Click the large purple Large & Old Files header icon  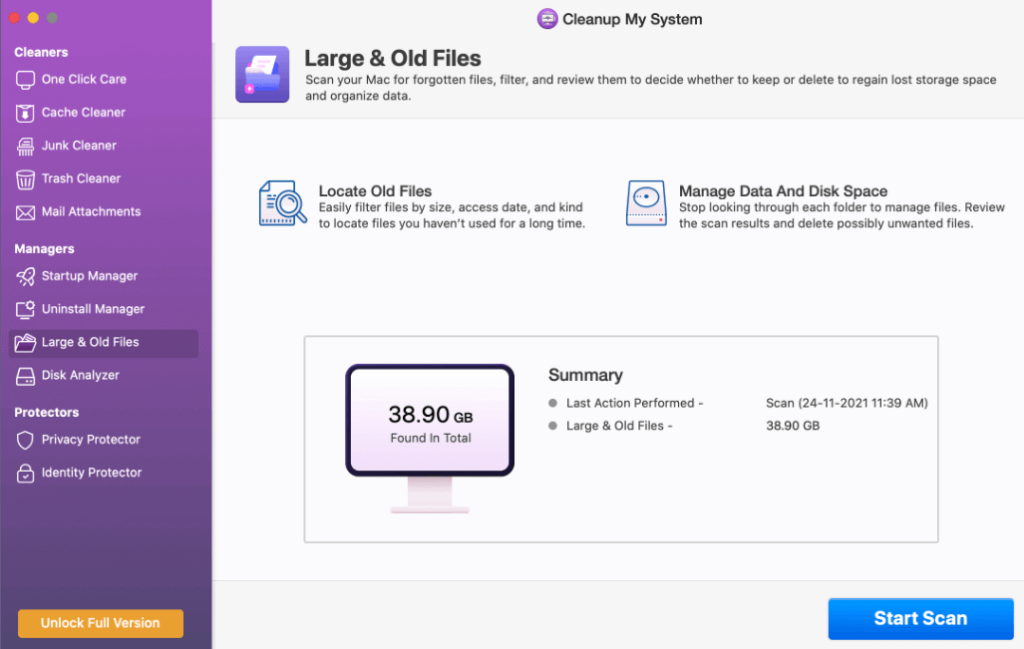click(x=262, y=74)
